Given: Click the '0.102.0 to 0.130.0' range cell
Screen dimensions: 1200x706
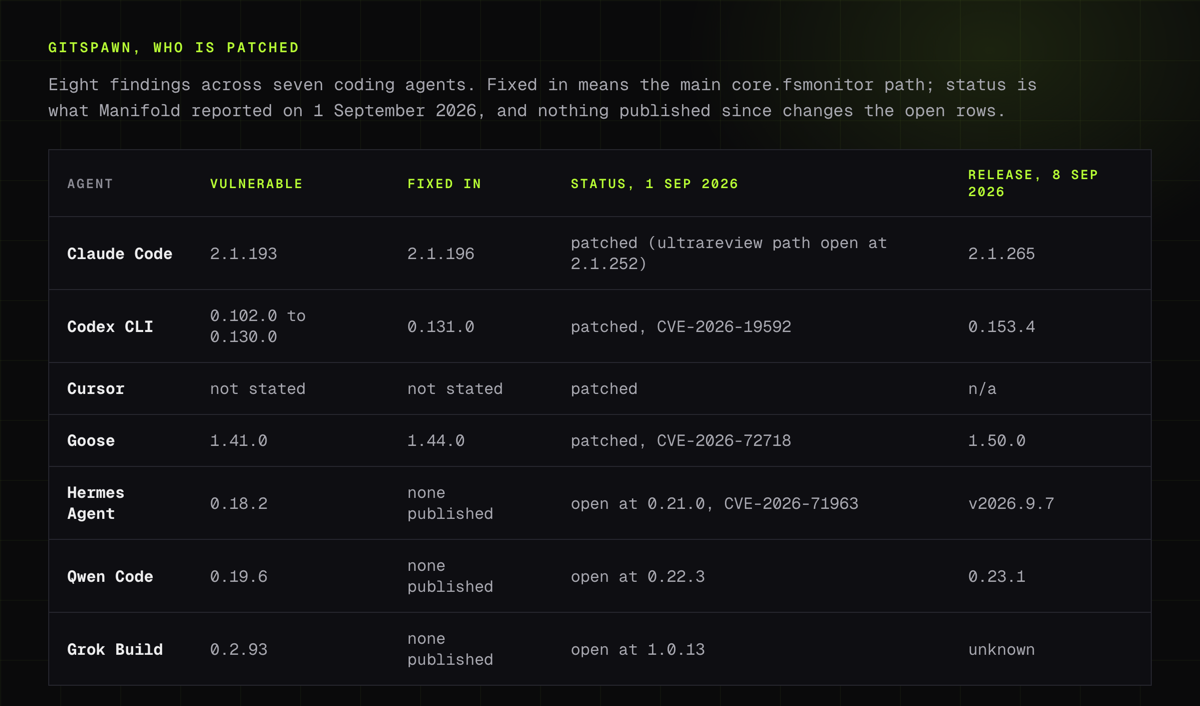Looking at the screenshot, I should click(x=258, y=326).
